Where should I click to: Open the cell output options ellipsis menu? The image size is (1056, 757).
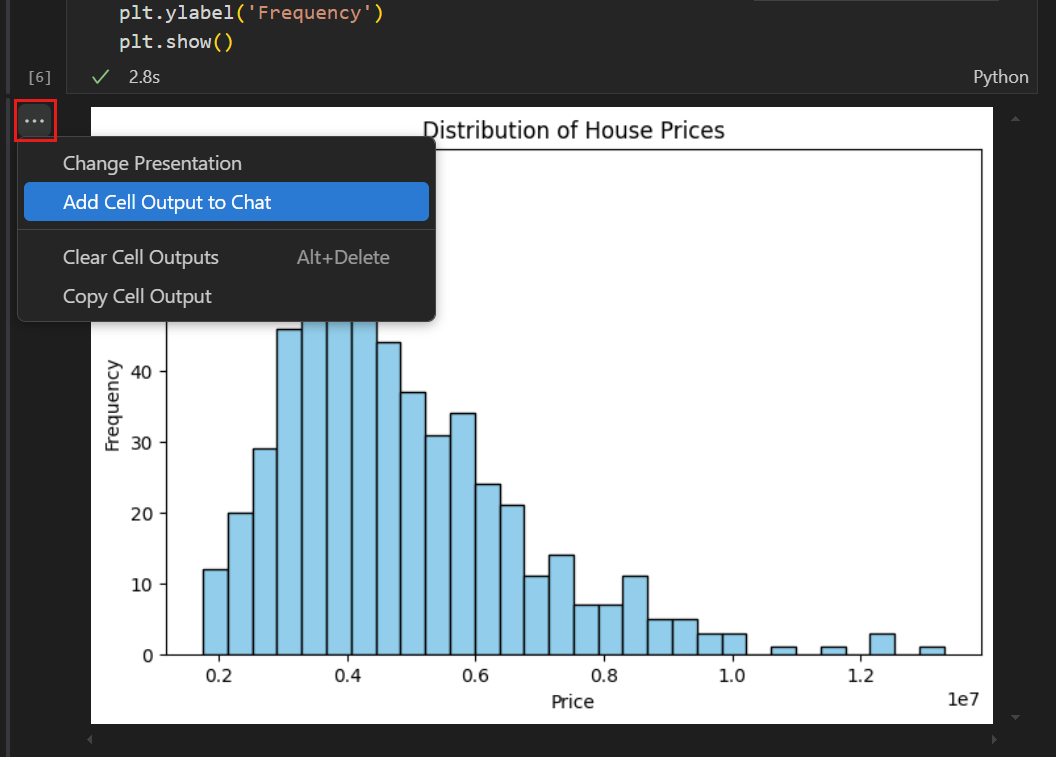click(35, 120)
